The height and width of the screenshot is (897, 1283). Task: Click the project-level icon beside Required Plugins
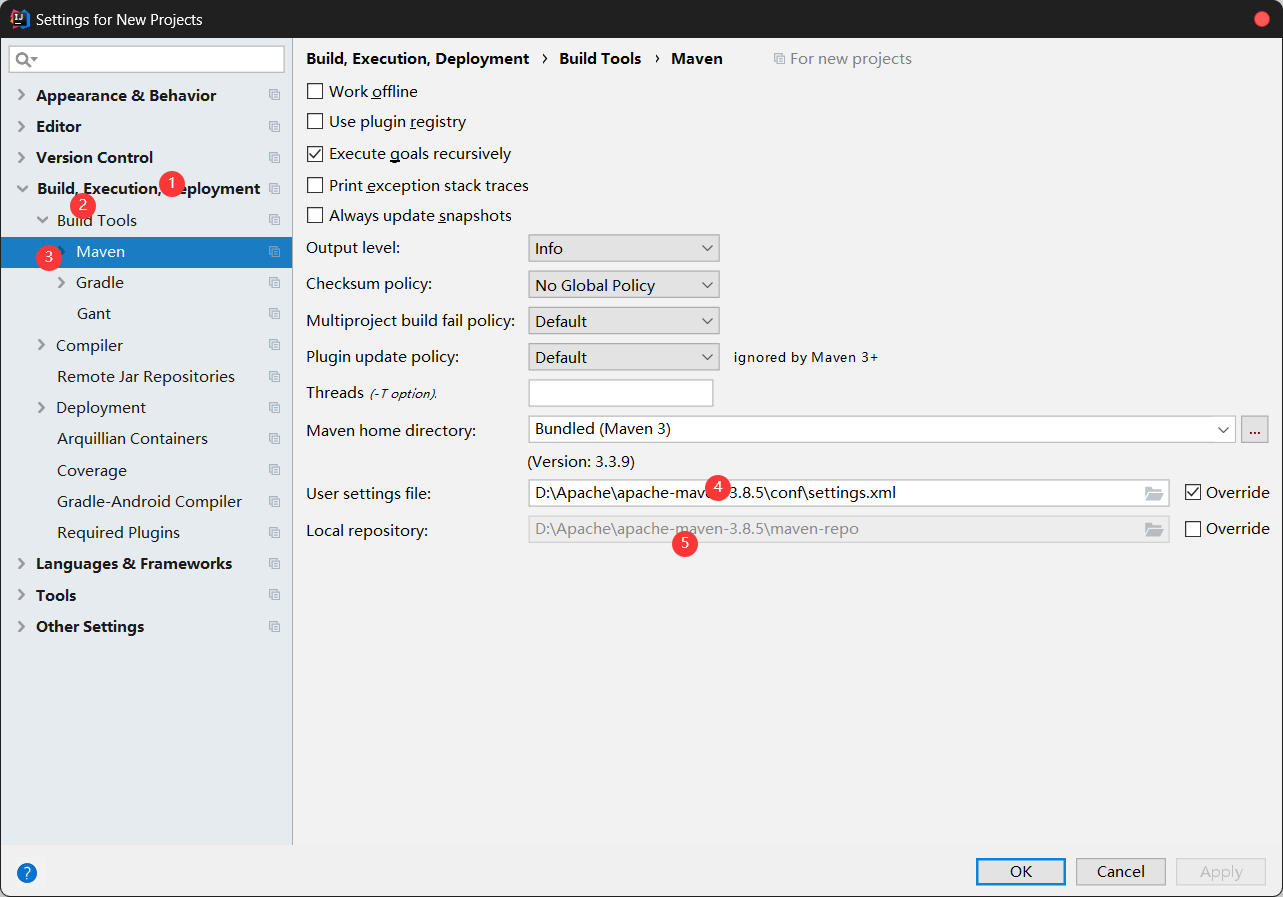point(274,532)
